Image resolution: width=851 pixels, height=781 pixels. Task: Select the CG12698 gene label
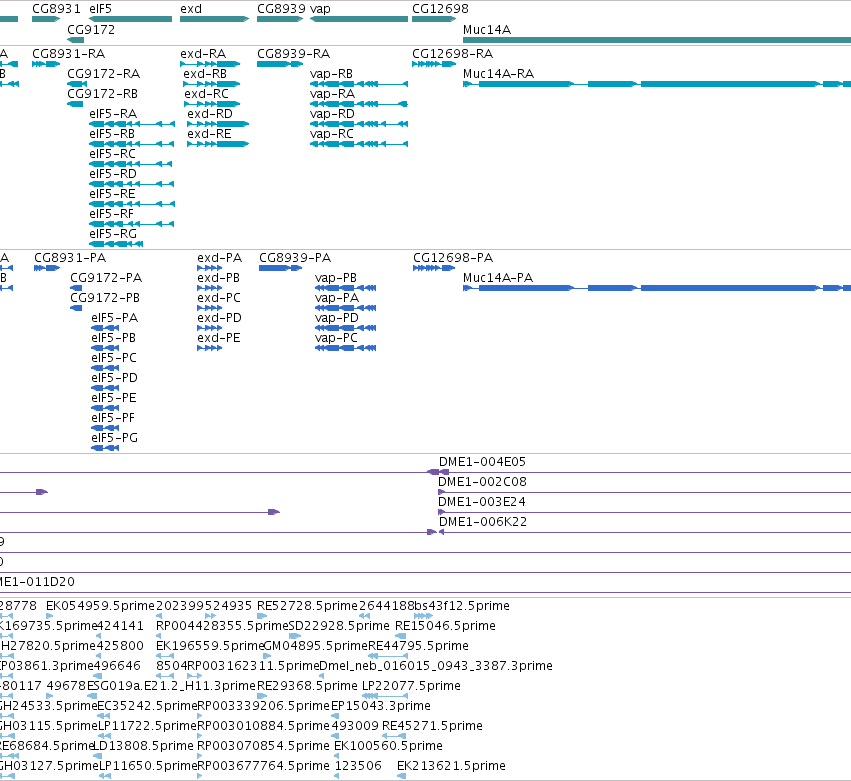[440, 9]
